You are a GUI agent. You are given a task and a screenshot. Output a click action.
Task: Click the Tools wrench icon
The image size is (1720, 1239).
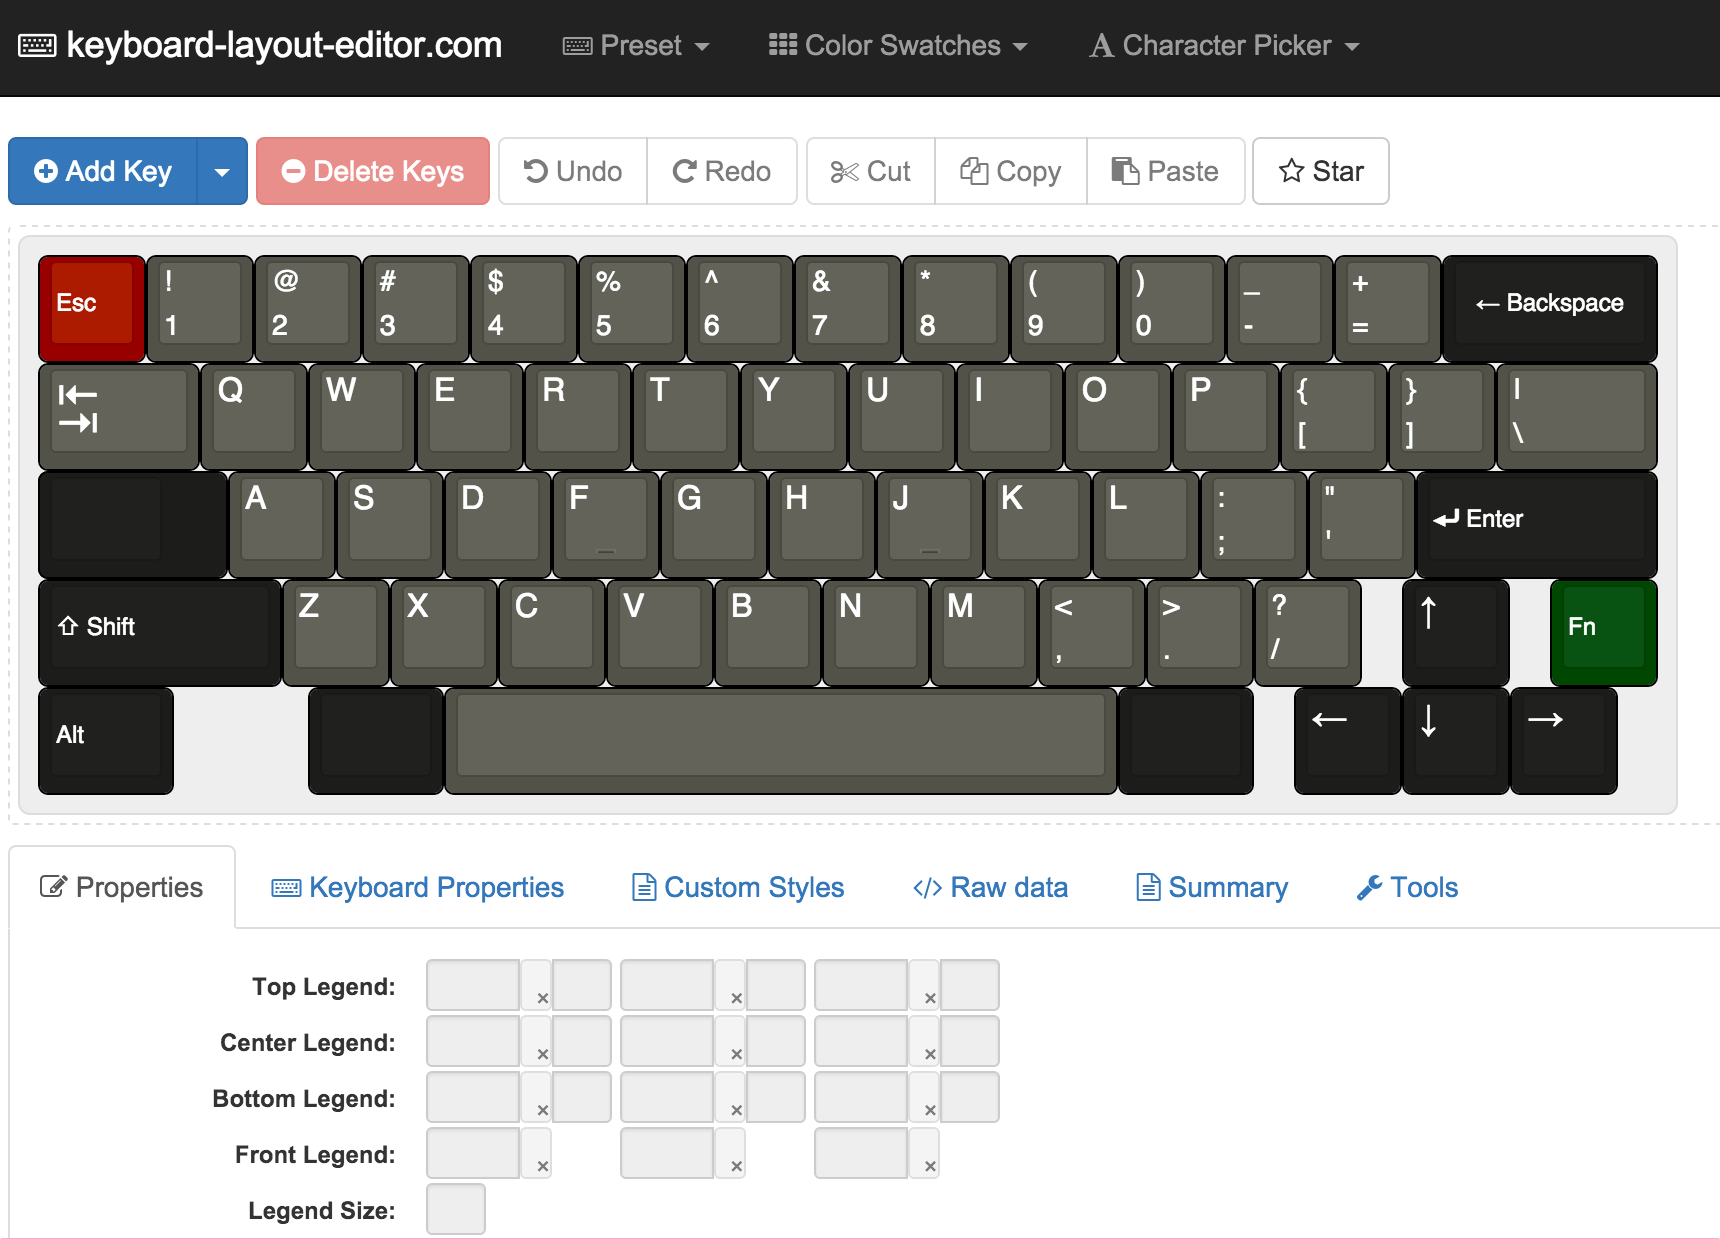tap(1369, 887)
